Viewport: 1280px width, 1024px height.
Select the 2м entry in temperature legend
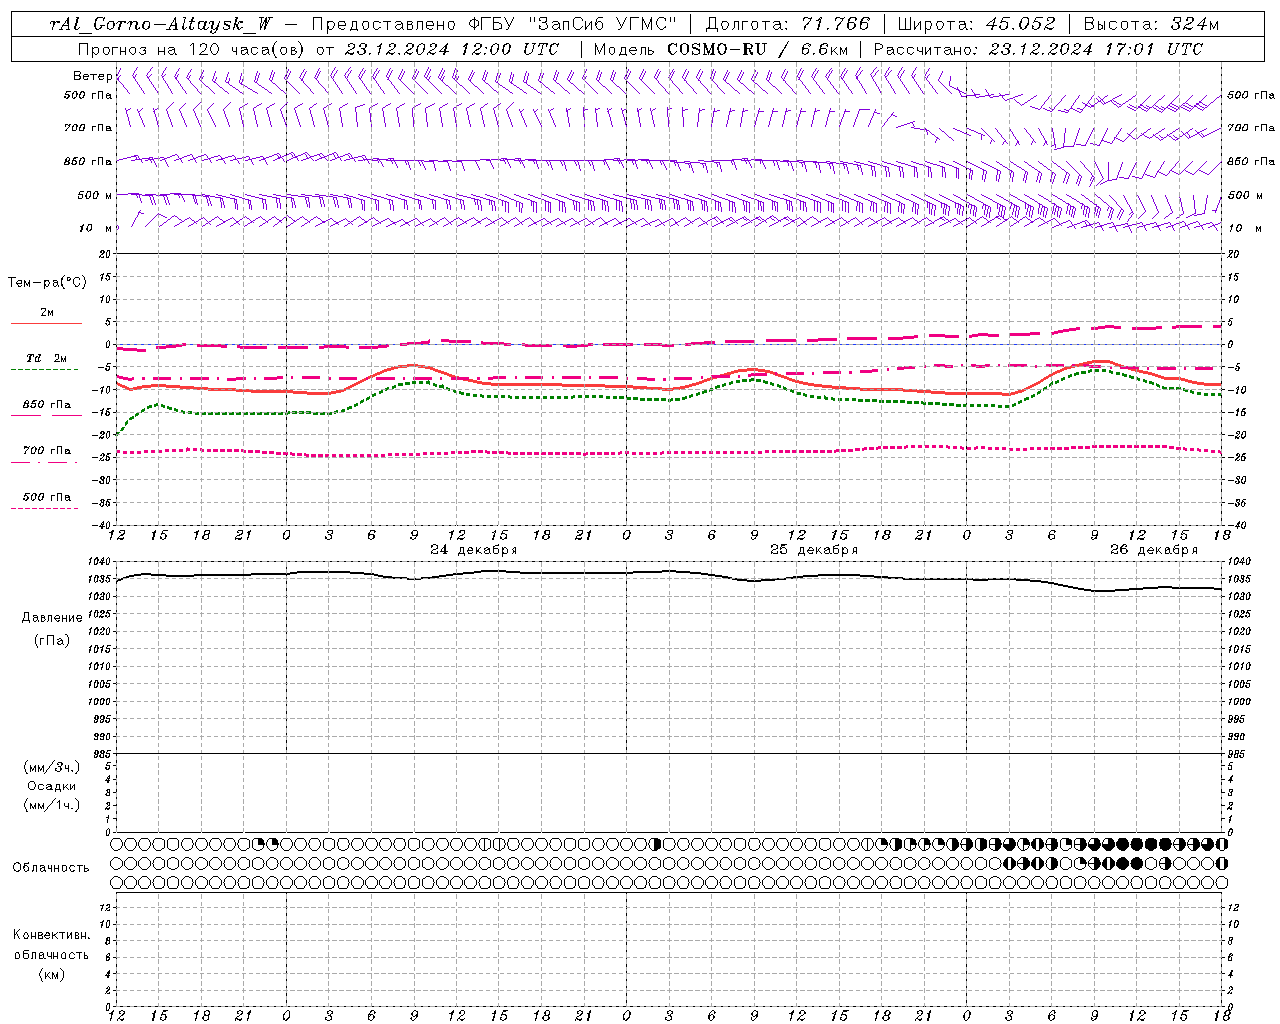pos(47,313)
